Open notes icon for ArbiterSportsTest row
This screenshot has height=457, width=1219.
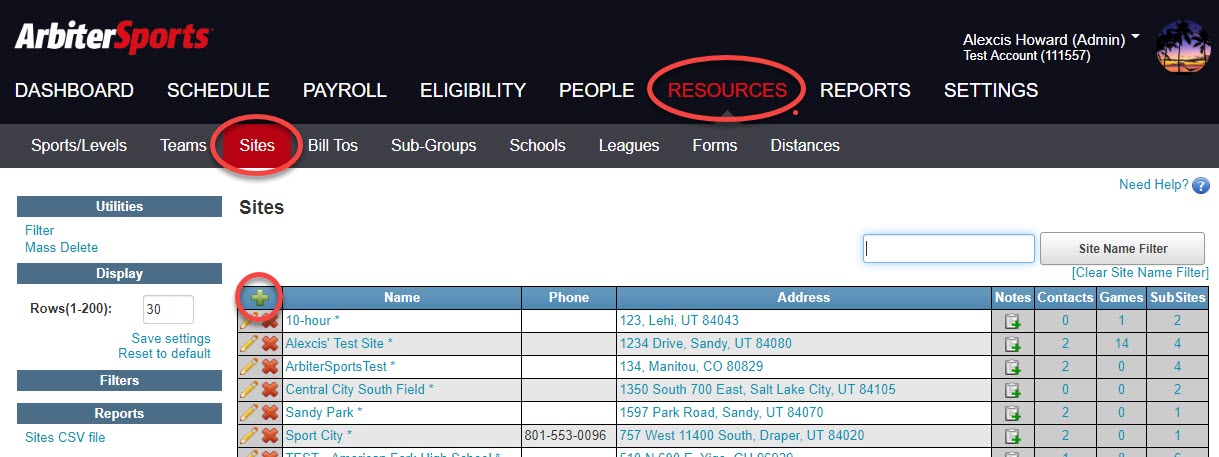coord(1012,367)
